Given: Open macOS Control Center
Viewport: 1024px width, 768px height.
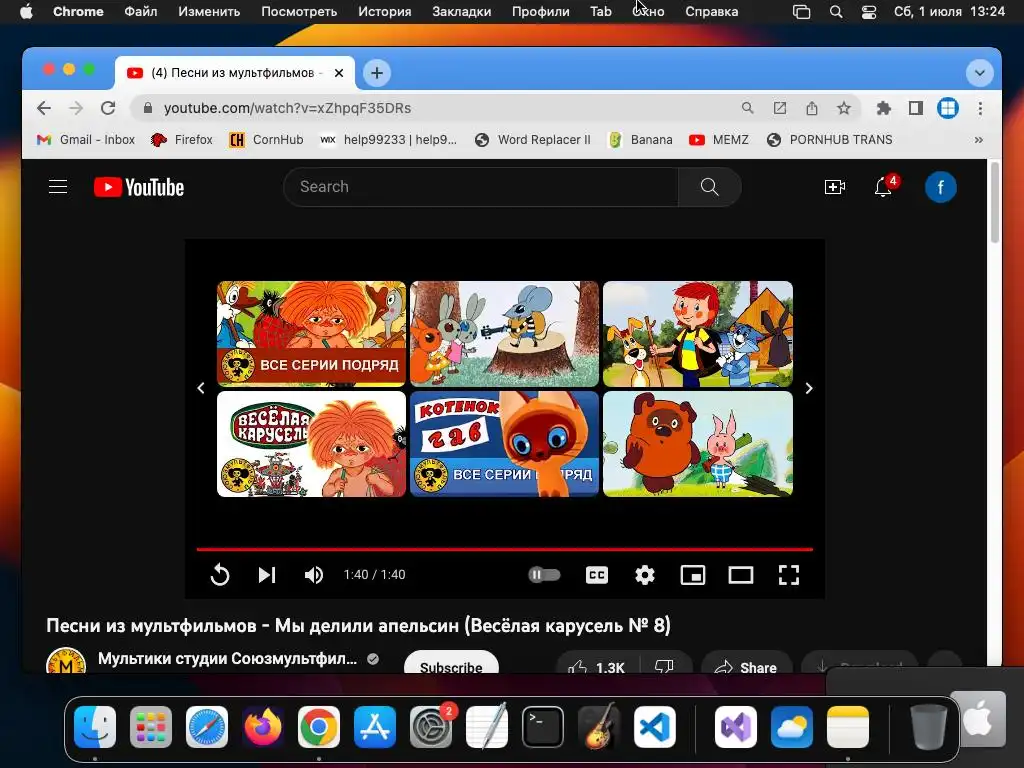Looking at the screenshot, I should 869,12.
